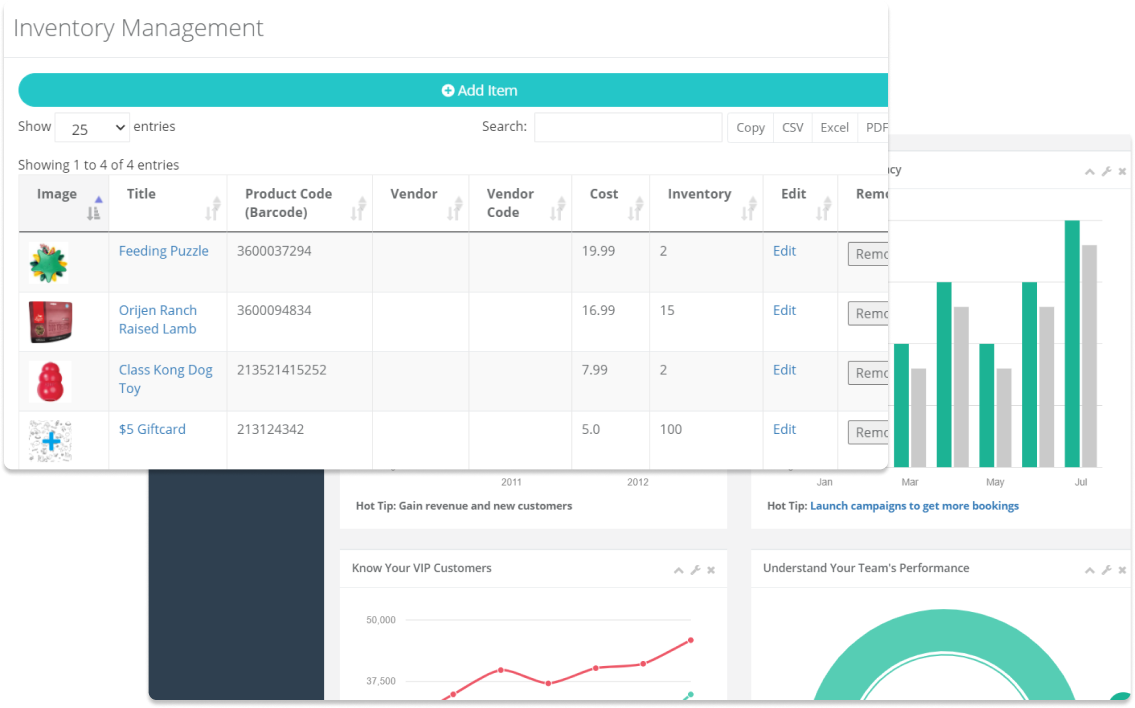Close Understand Your Team's Performance panel
Screen dimensions: 1135x708
click(1122, 570)
